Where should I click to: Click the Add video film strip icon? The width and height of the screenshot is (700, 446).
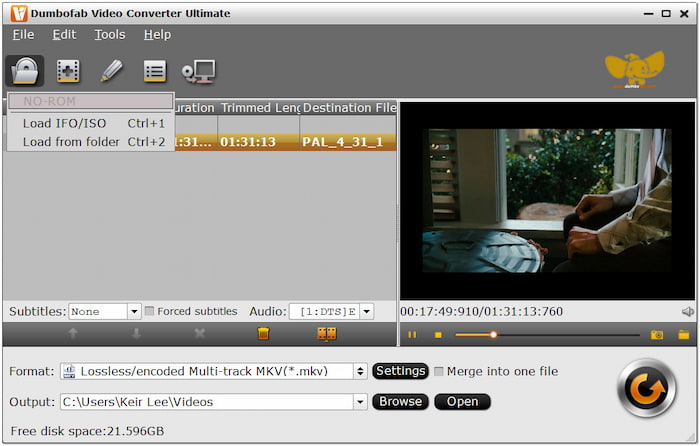click(x=68, y=71)
